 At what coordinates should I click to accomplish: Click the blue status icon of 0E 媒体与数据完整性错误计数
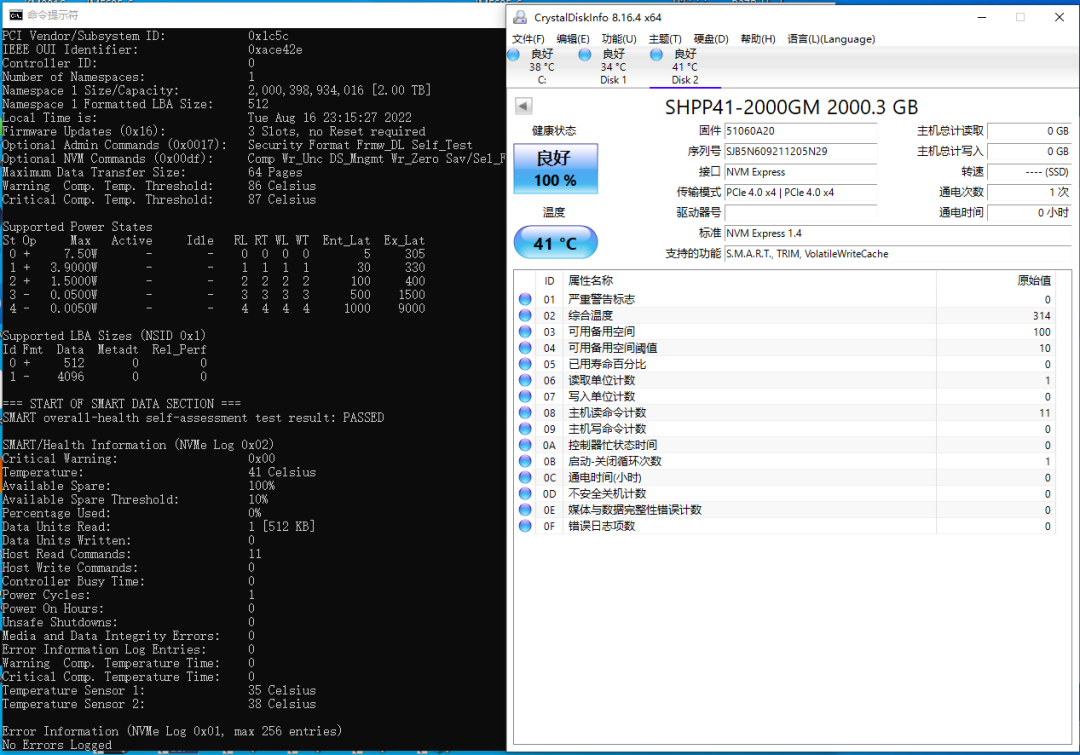(525, 510)
